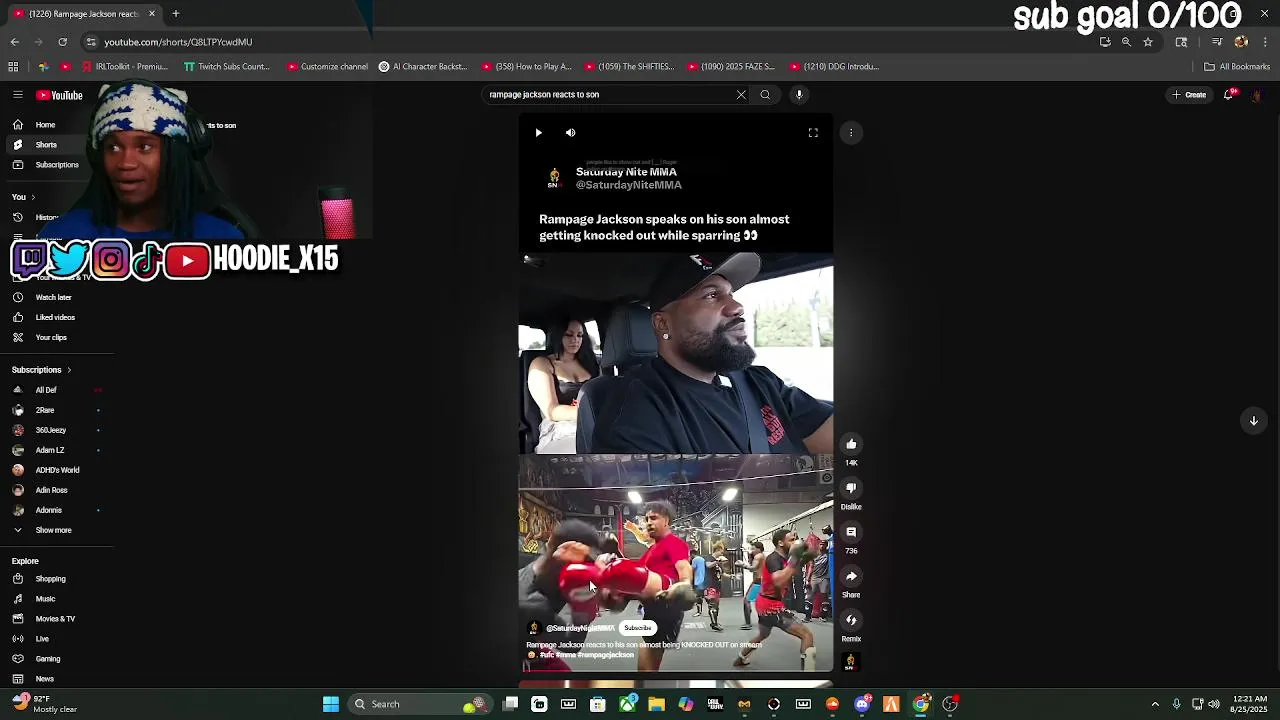Open the DDG Introdu... bookmark
Screen dimensions: 1280x720
[x=833, y=67]
